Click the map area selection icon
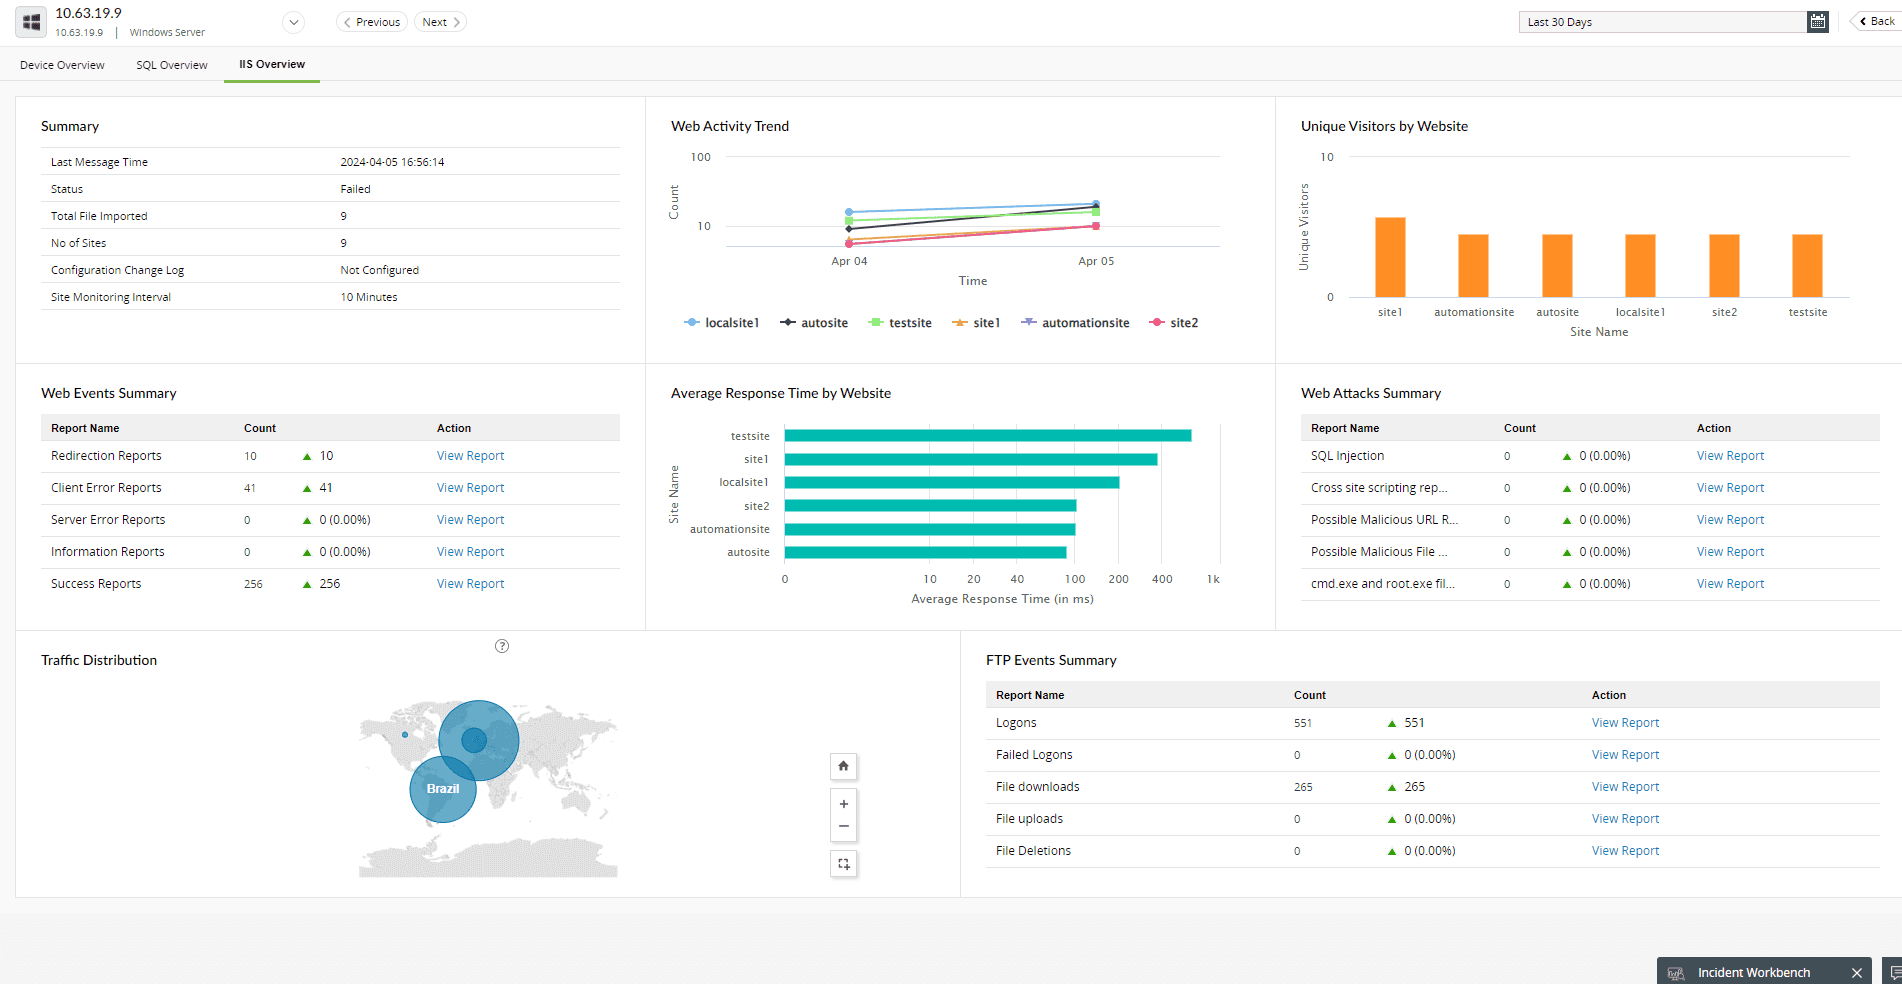The height and width of the screenshot is (984, 1902). click(843, 864)
